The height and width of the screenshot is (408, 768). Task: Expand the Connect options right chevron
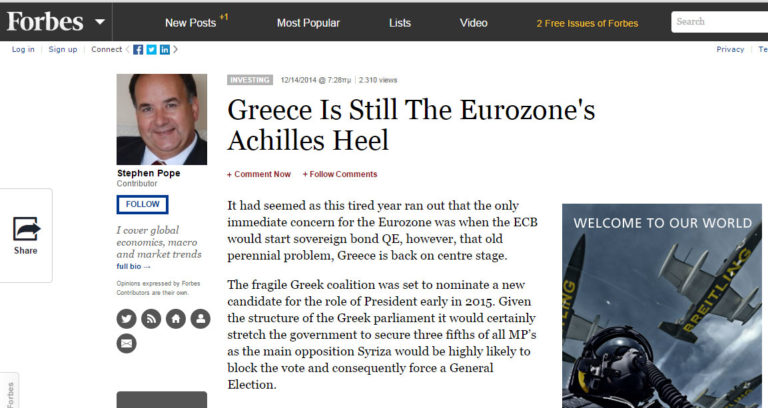point(176,49)
